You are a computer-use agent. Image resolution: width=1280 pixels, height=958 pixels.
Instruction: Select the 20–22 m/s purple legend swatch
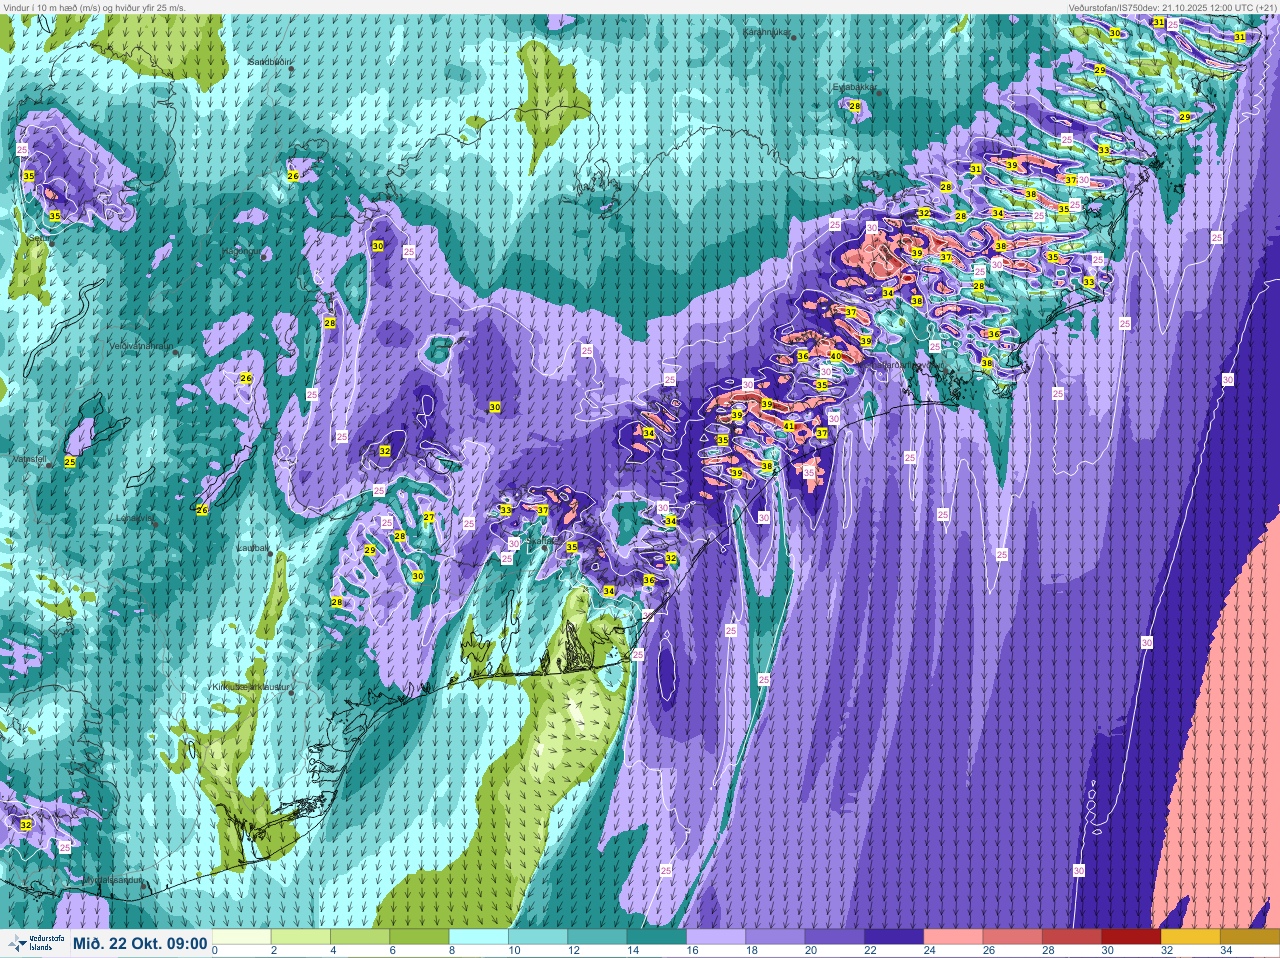(x=834, y=937)
